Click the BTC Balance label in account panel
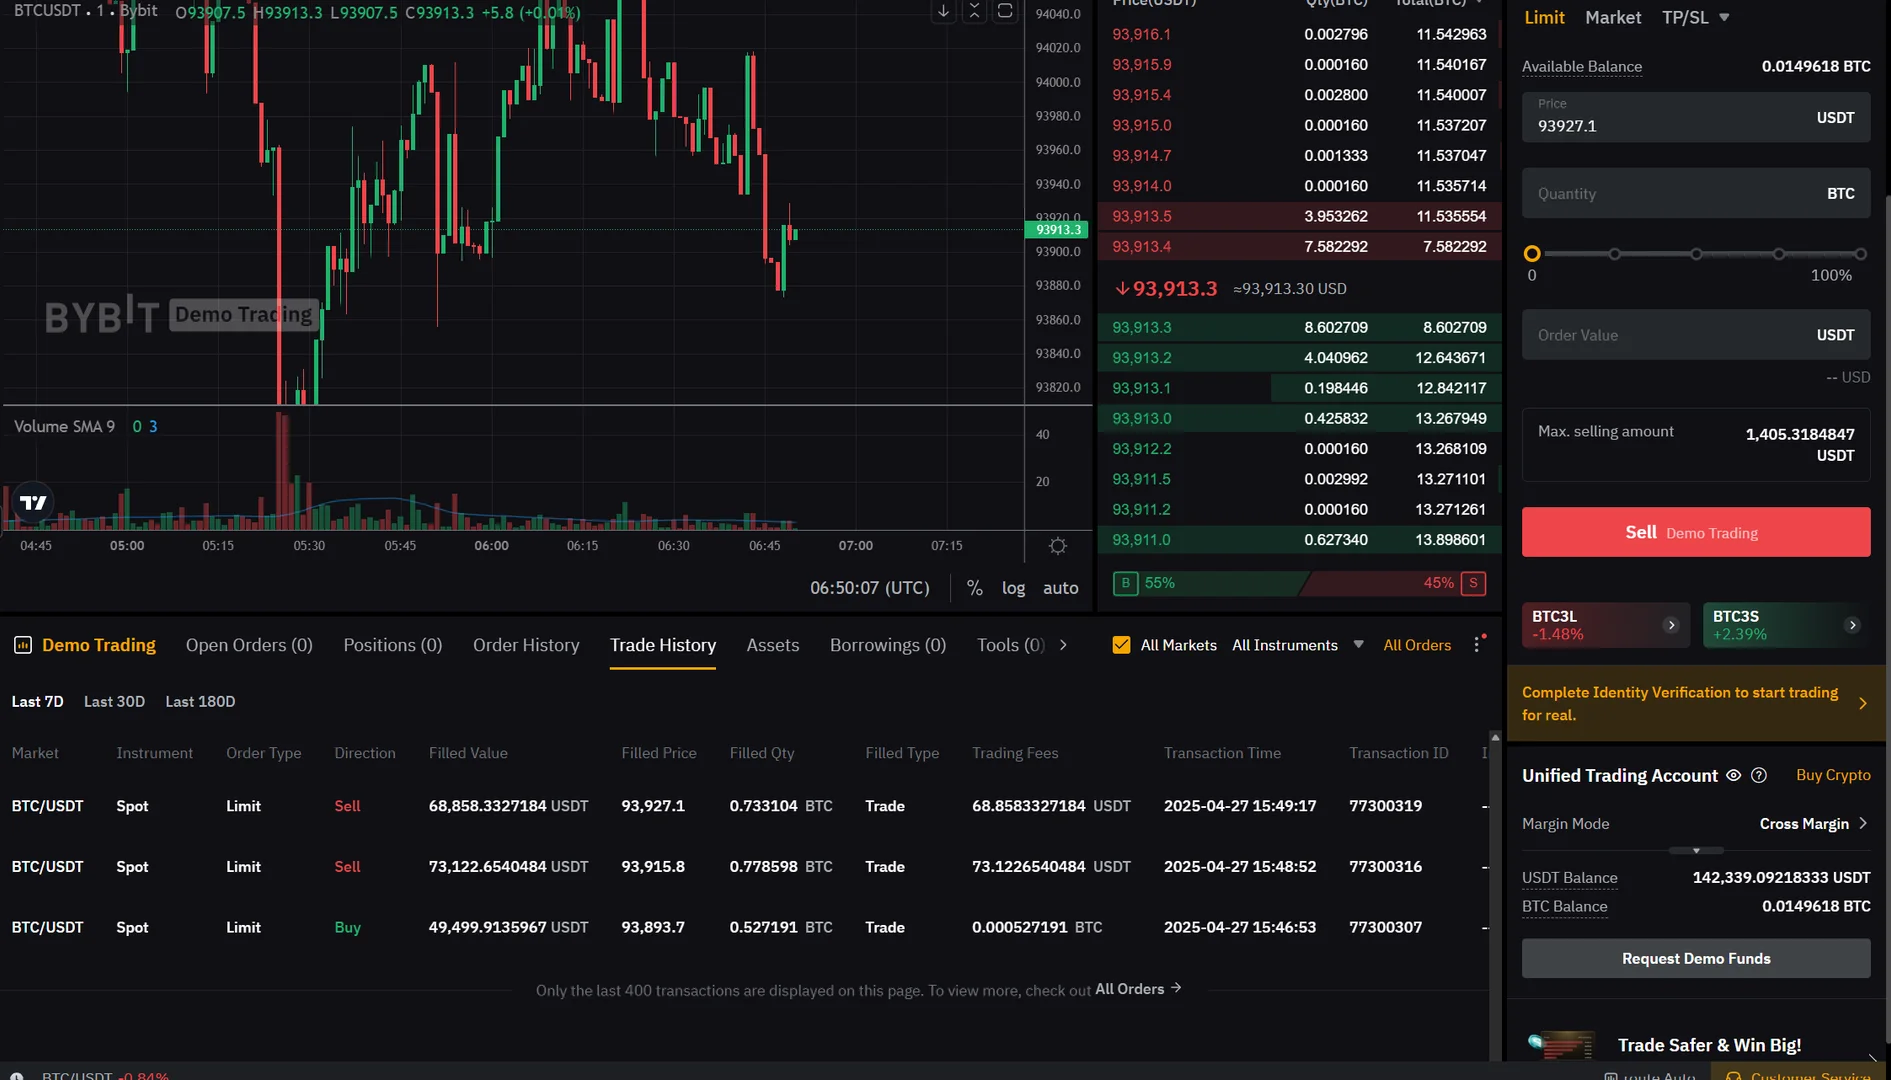 tap(1565, 906)
